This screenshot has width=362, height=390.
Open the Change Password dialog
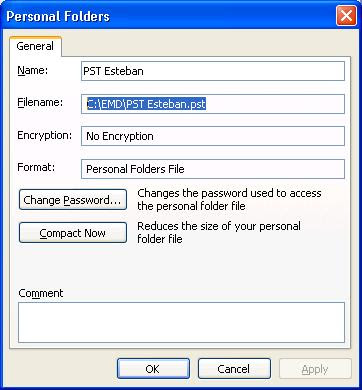pos(73,200)
